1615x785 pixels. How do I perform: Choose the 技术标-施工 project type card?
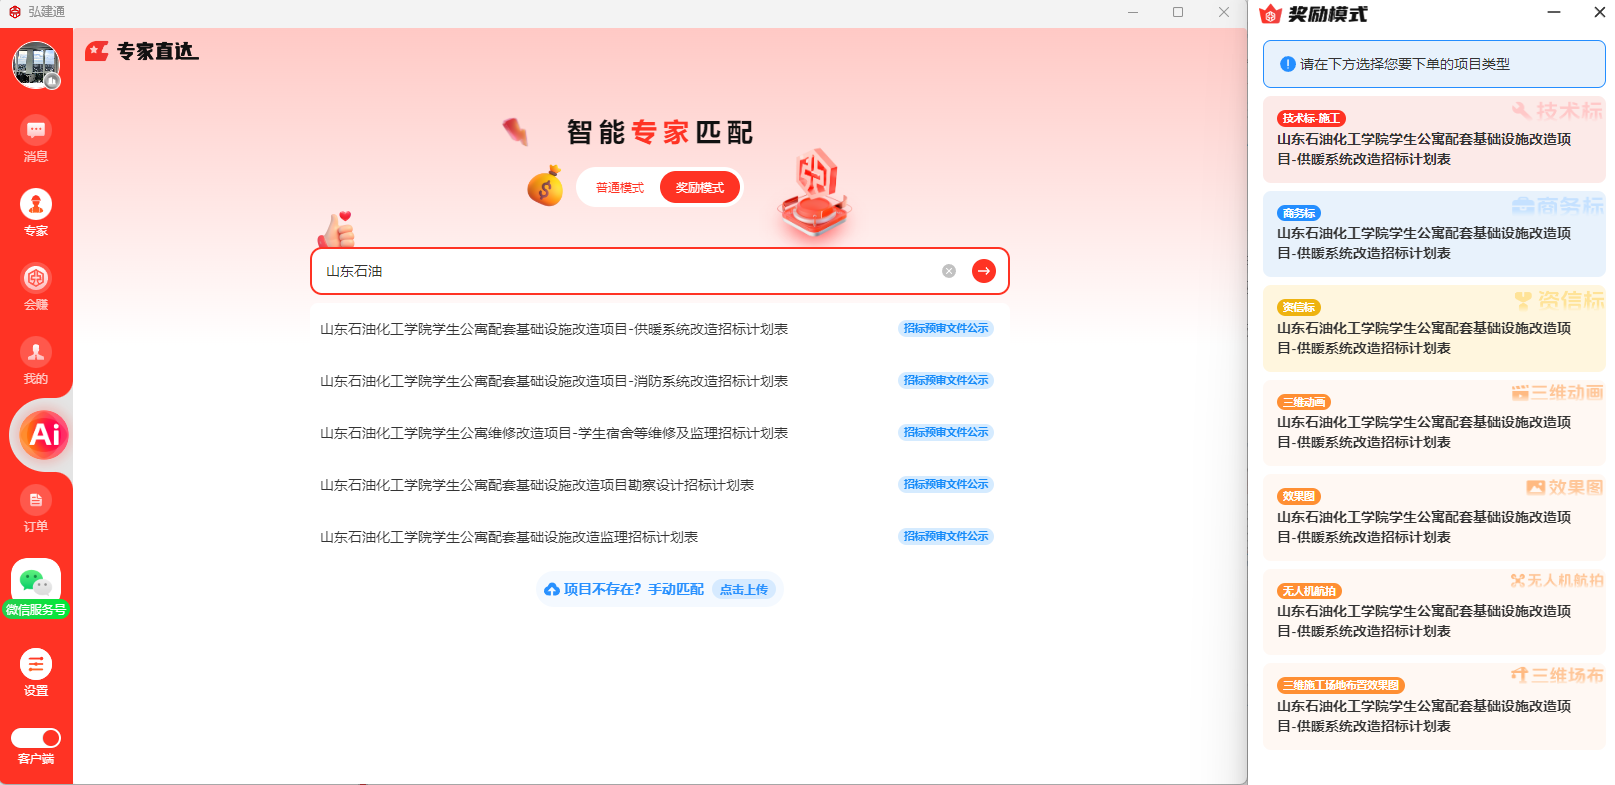[1434, 139]
